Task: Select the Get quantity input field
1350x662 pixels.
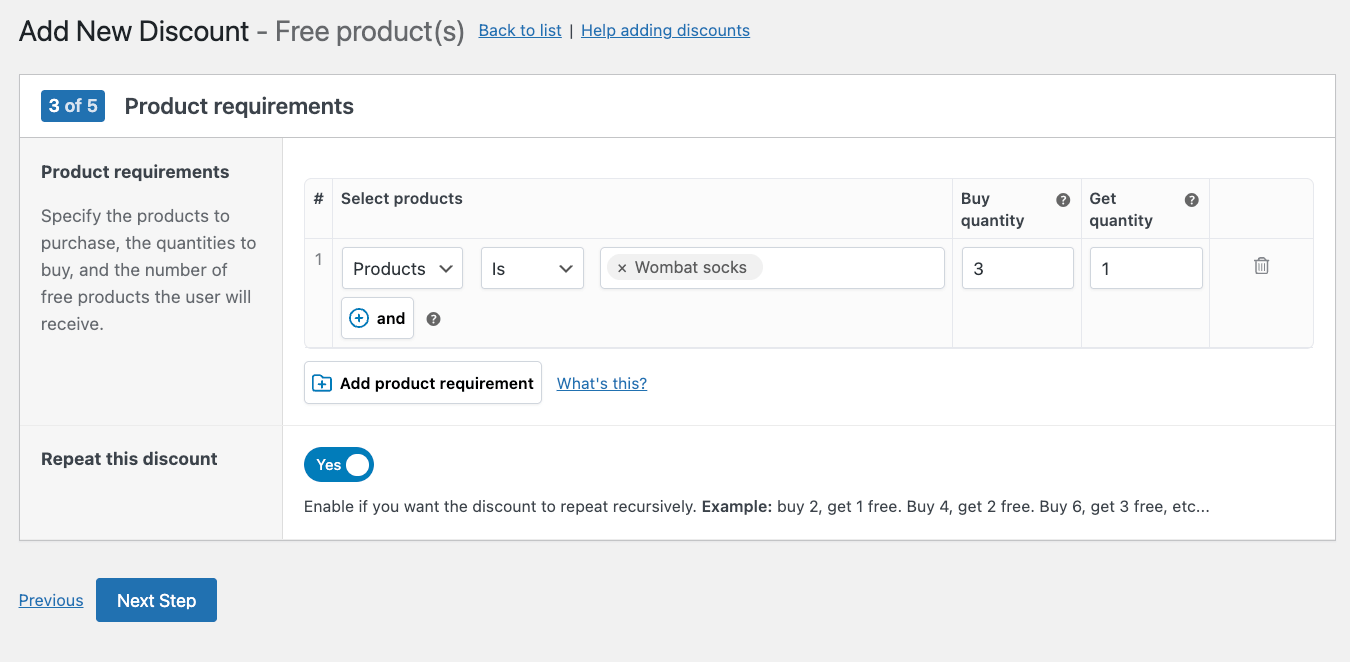Action: point(1145,267)
